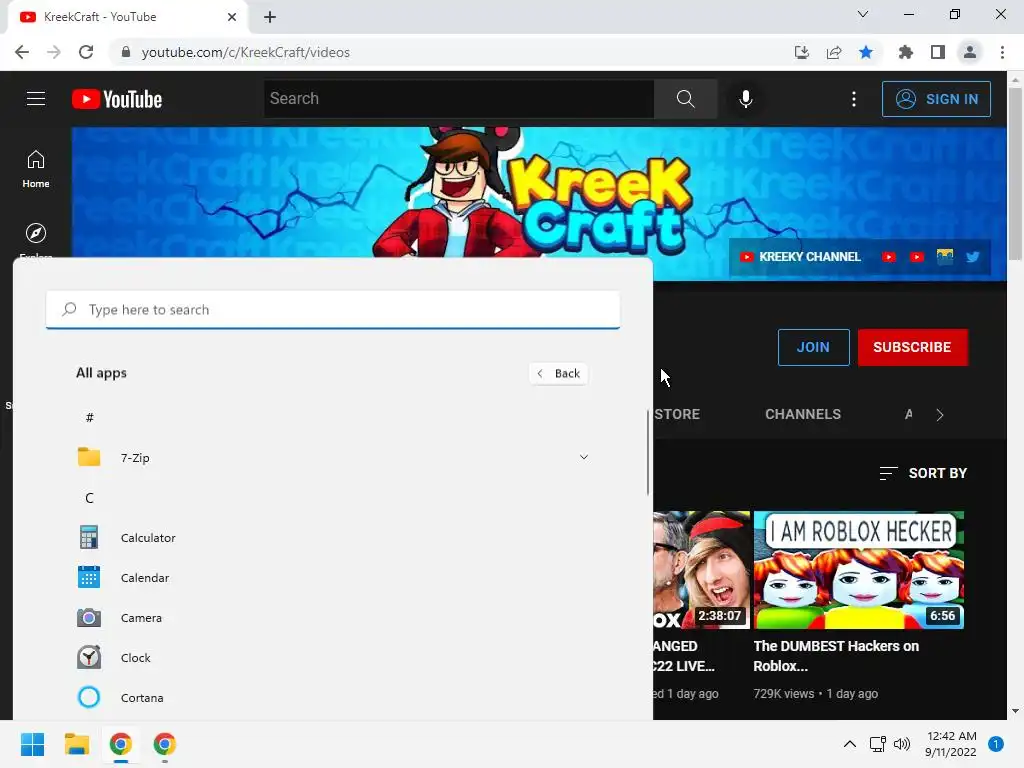This screenshot has height=768, width=1024.
Task: Click the All apps list scrollbar
Action: point(648,452)
